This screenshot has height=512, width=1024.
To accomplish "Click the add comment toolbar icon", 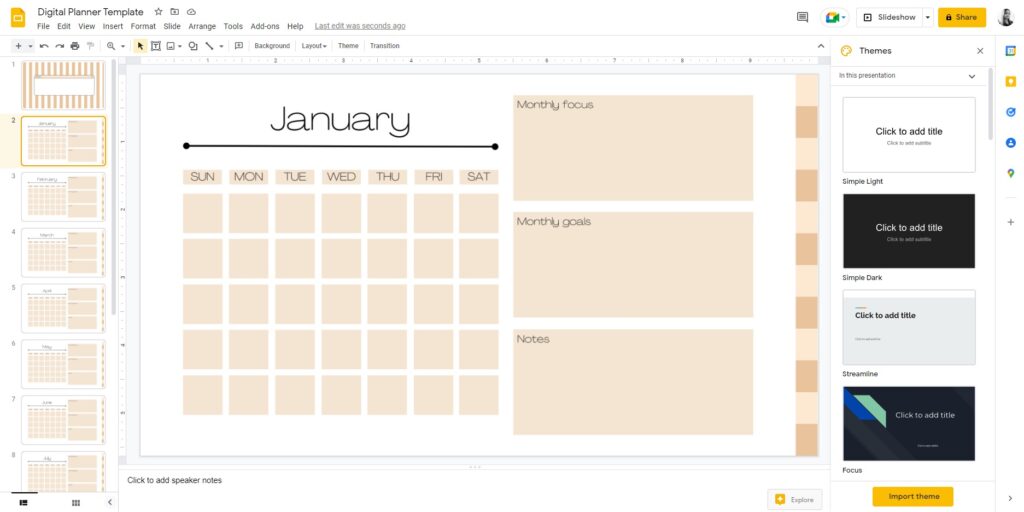I will coord(238,46).
